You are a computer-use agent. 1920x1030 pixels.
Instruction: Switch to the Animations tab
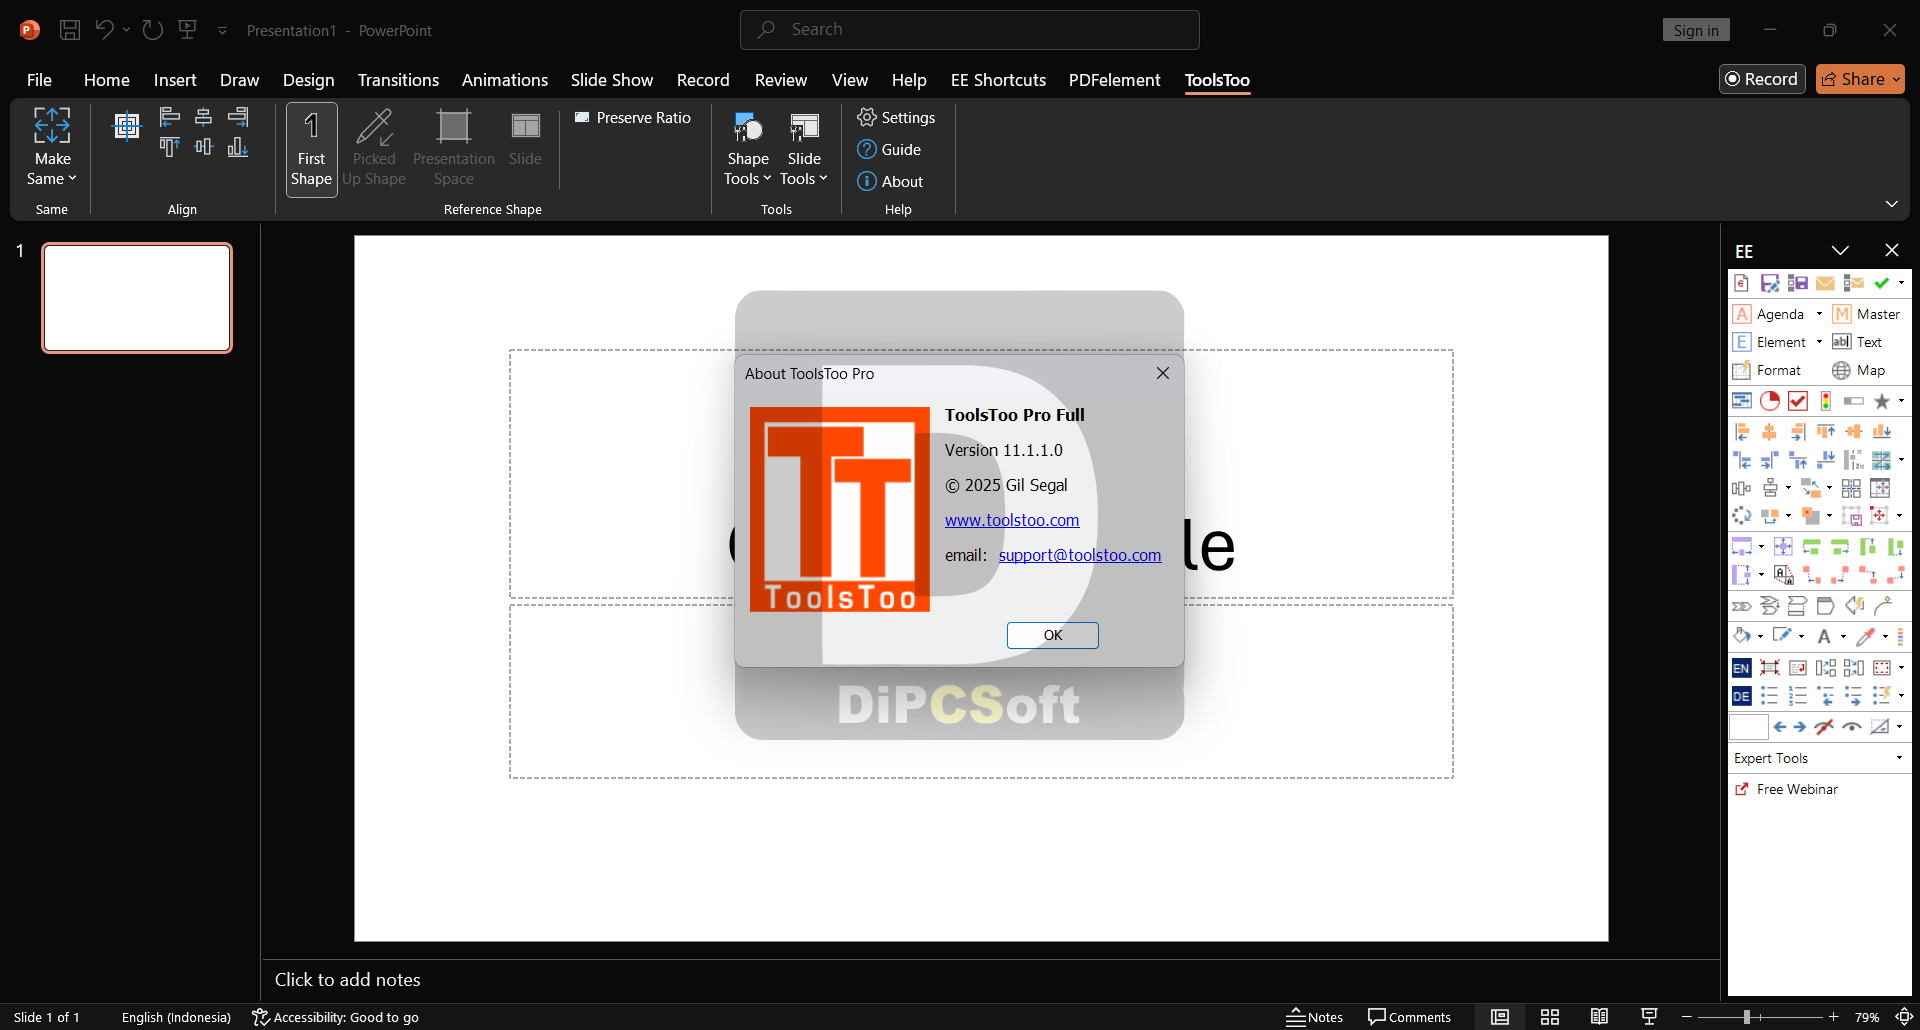pos(504,80)
